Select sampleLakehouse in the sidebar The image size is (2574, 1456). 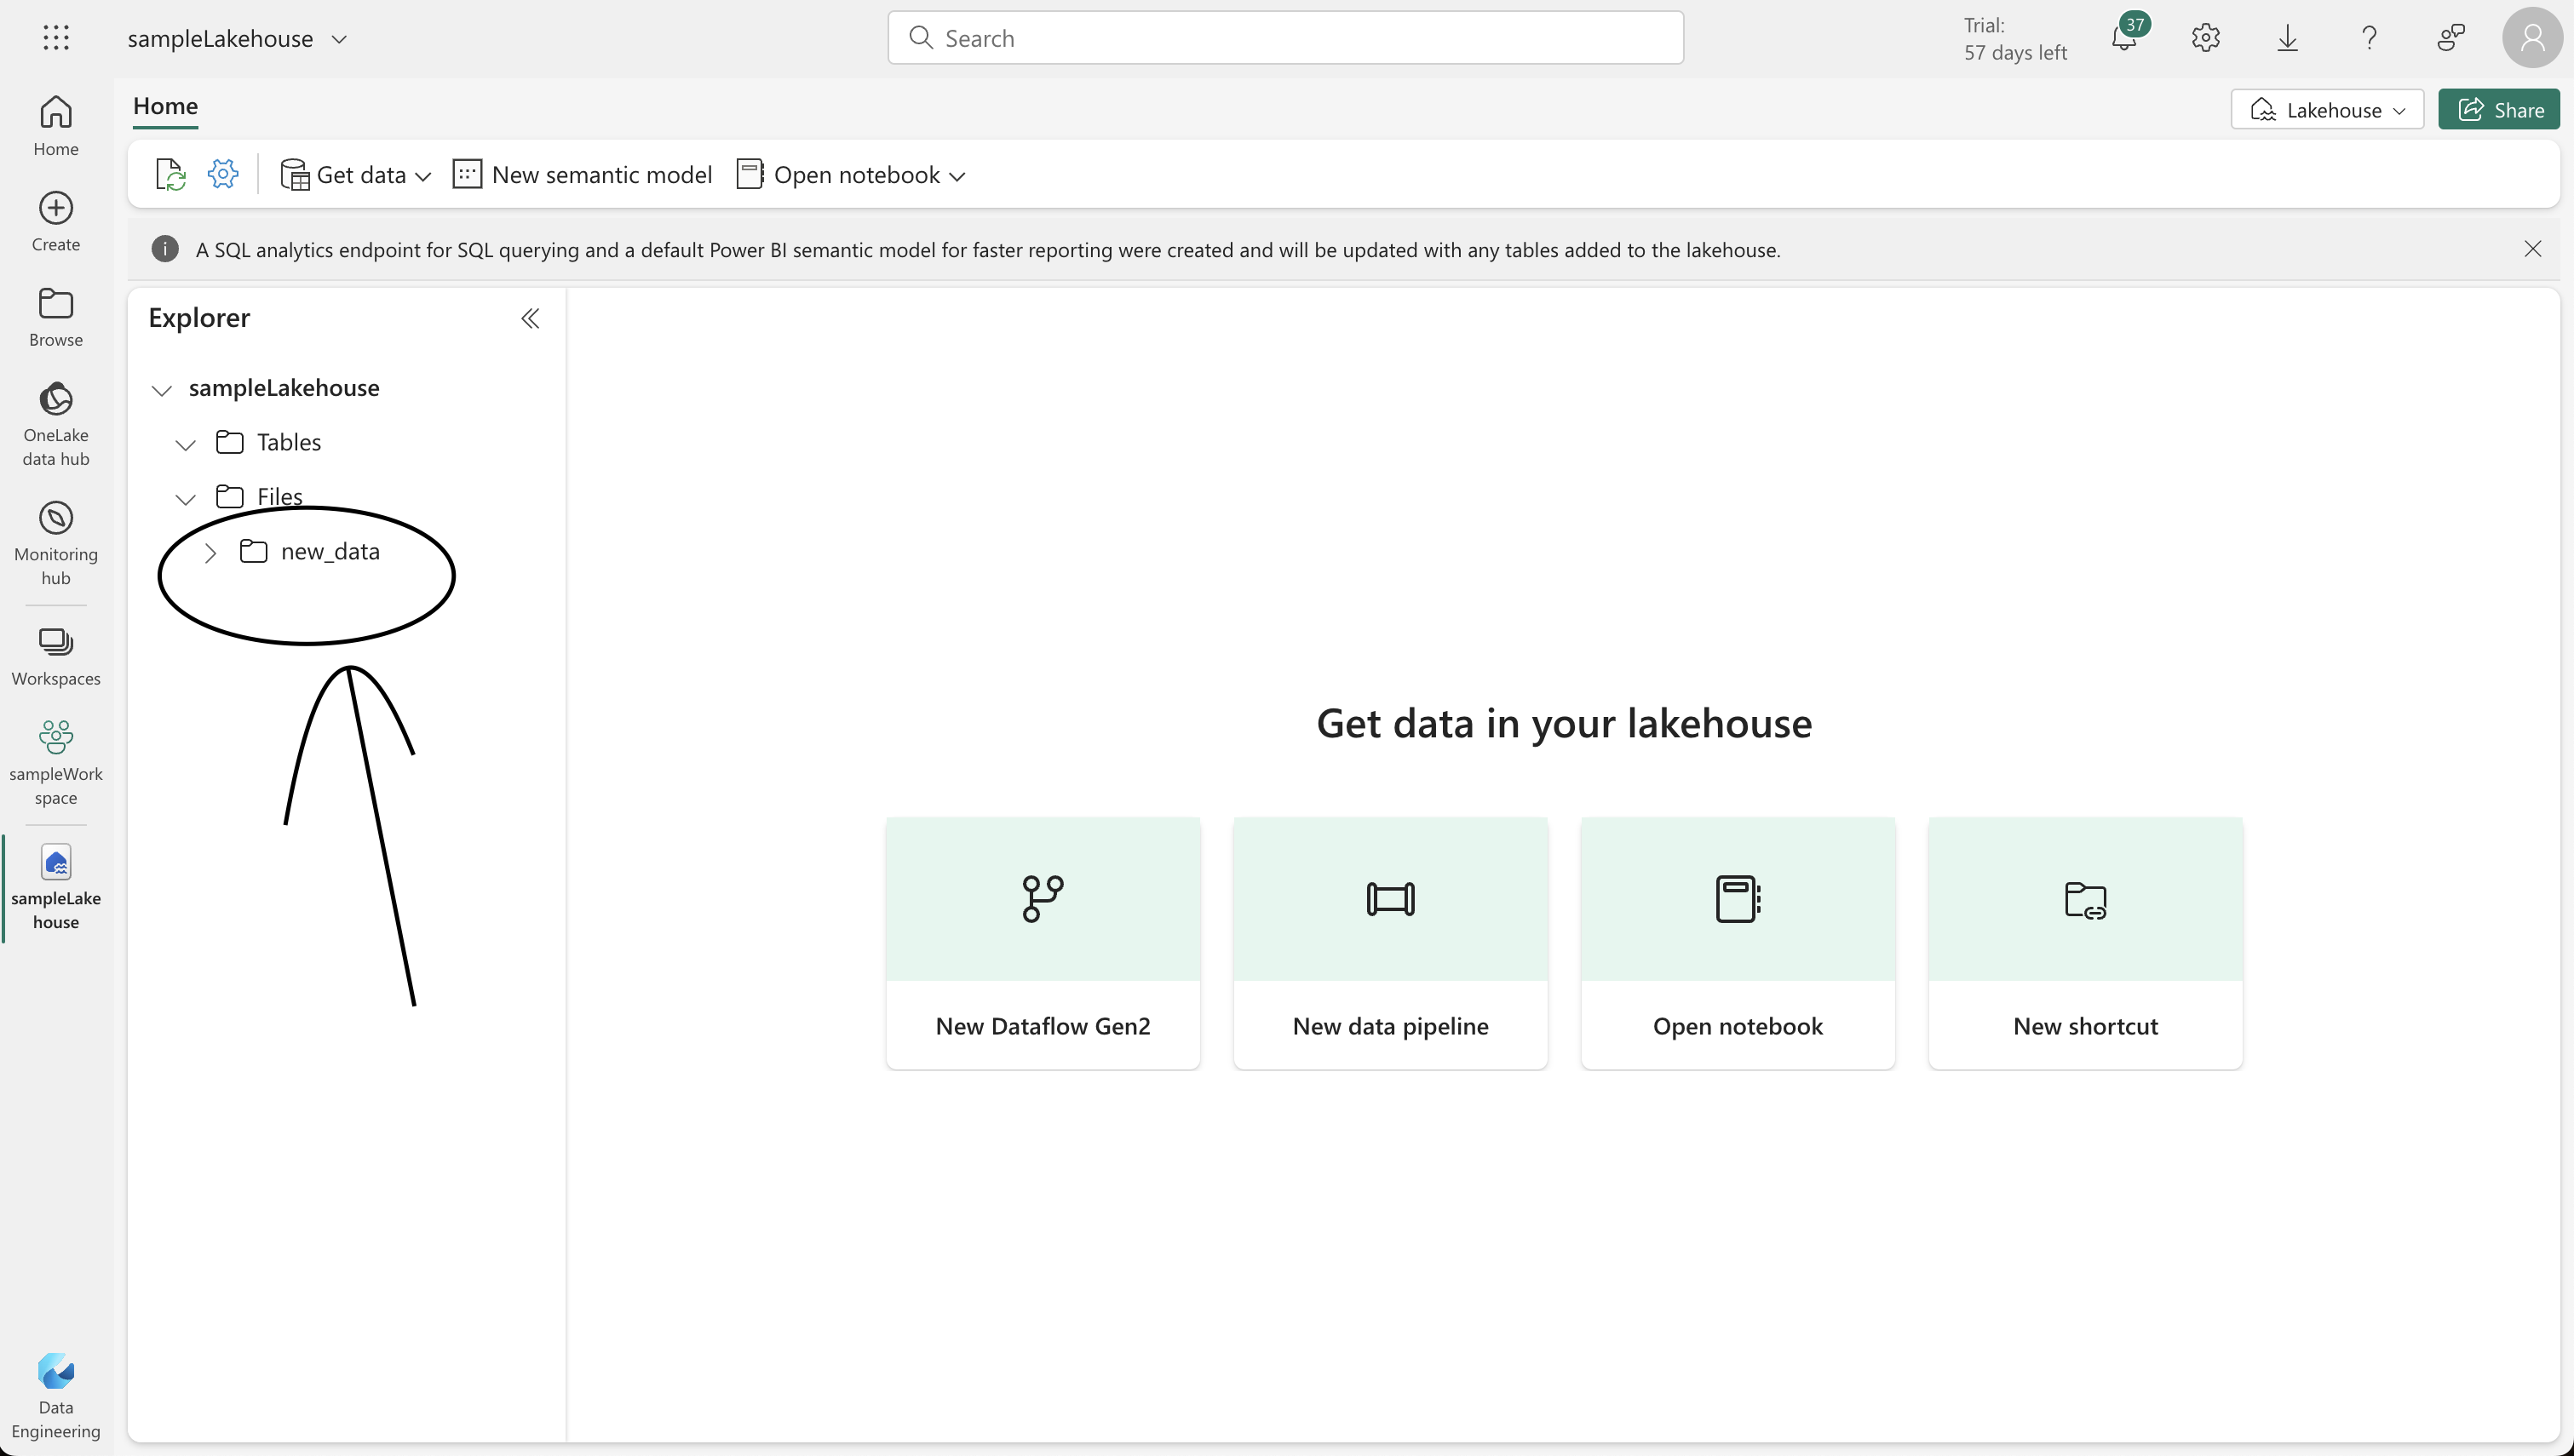point(56,887)
